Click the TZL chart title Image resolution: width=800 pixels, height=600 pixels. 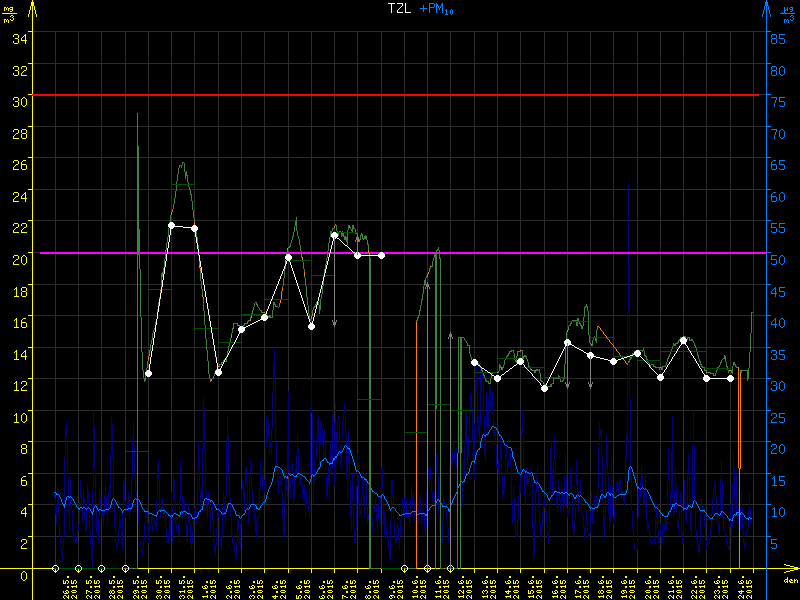tap(400, 9)
